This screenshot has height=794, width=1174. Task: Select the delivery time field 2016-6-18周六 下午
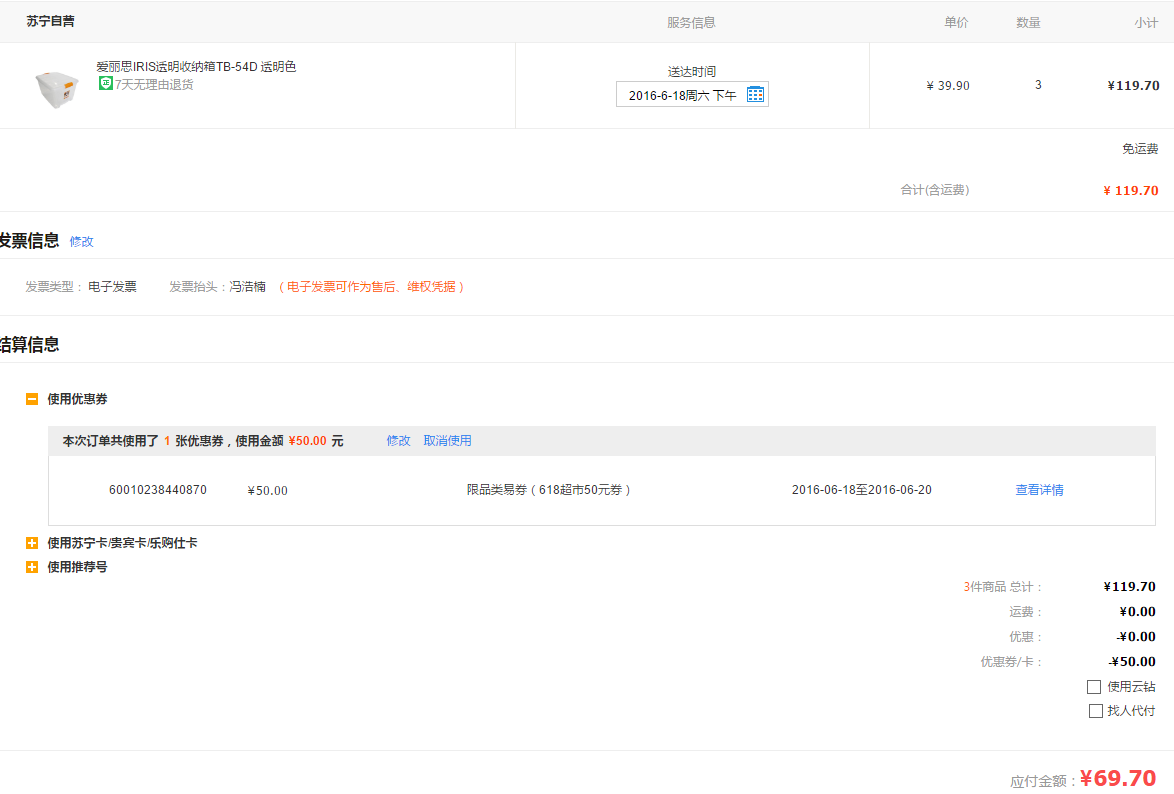point(692,94)
